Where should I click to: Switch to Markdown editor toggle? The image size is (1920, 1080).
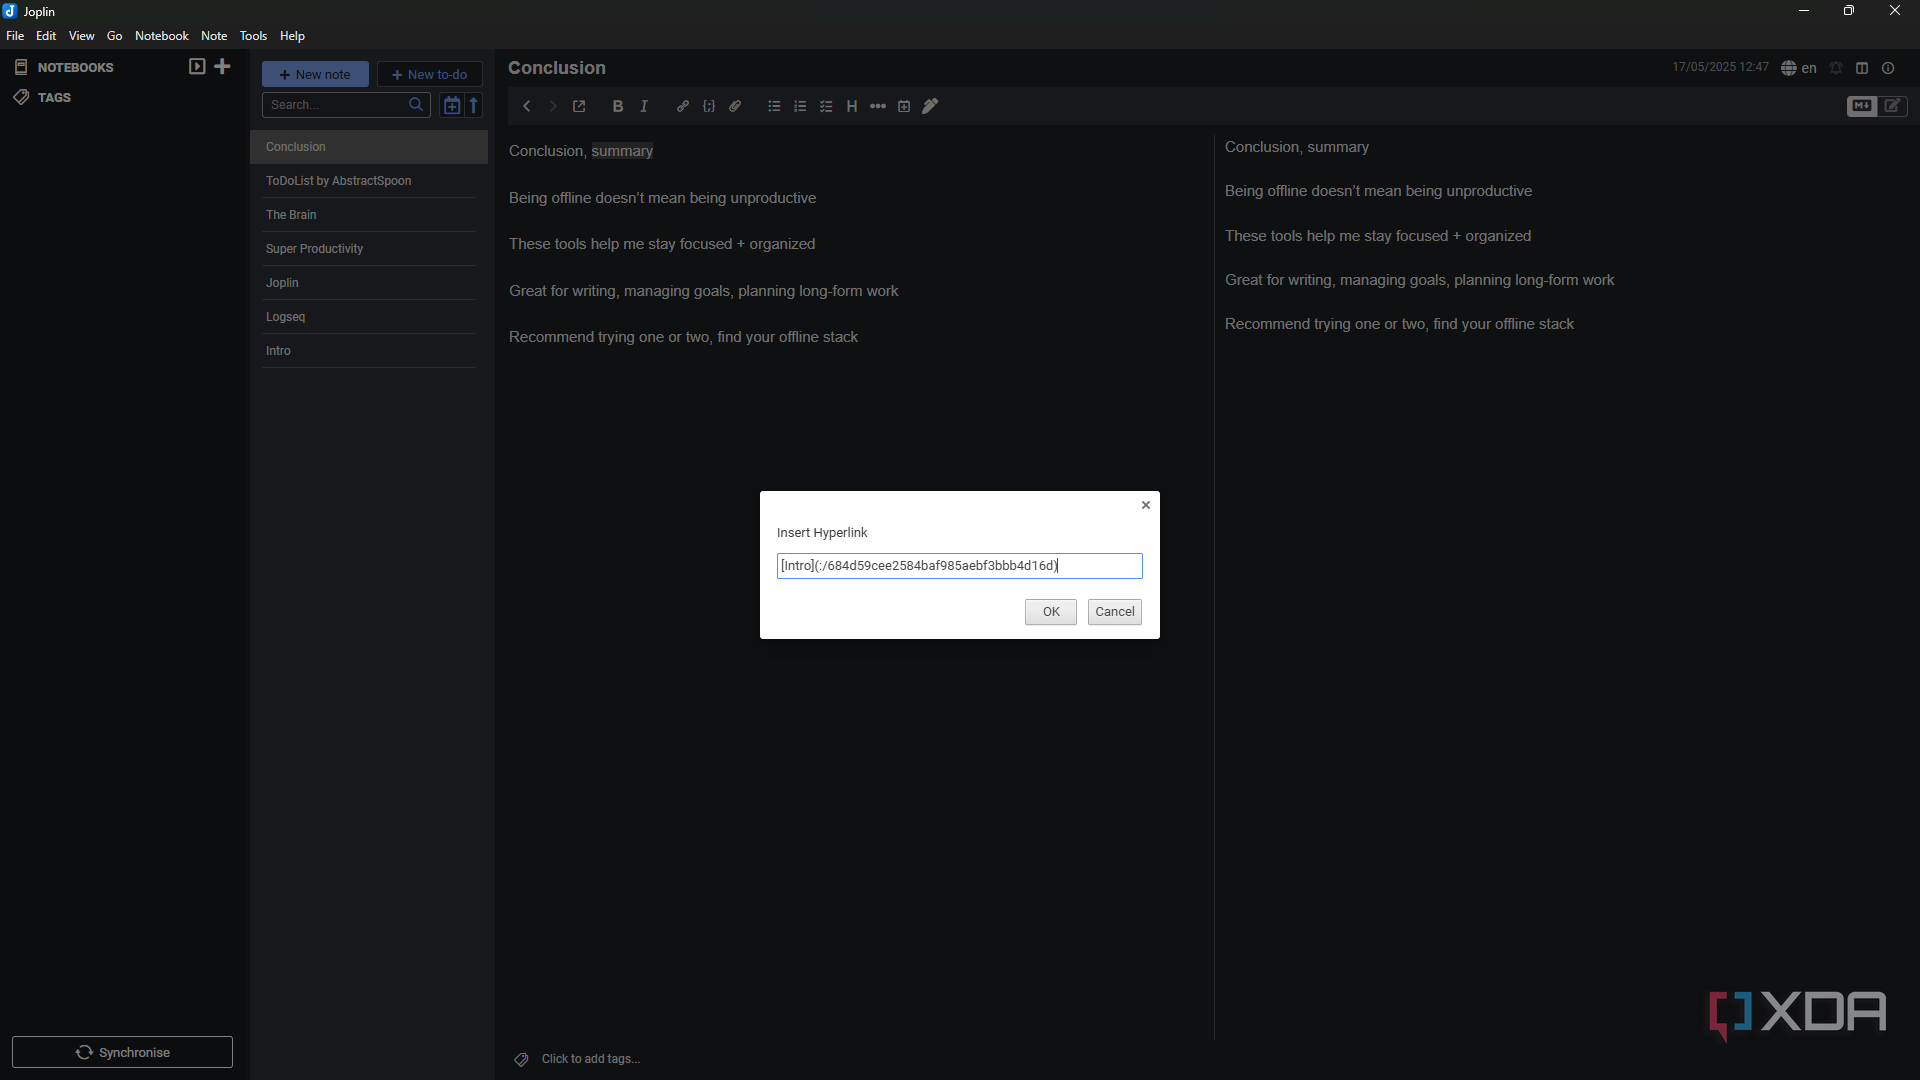(1862, 106)
